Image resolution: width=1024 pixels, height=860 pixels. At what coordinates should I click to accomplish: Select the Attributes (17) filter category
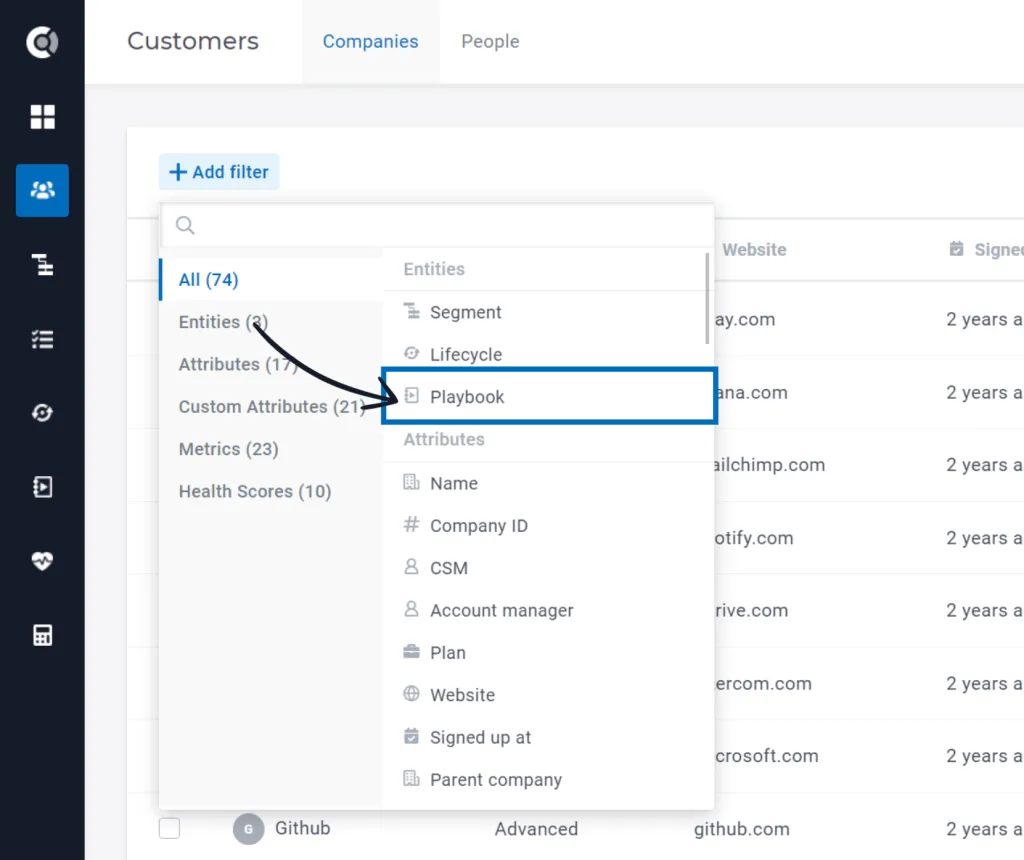pos(271,364)
